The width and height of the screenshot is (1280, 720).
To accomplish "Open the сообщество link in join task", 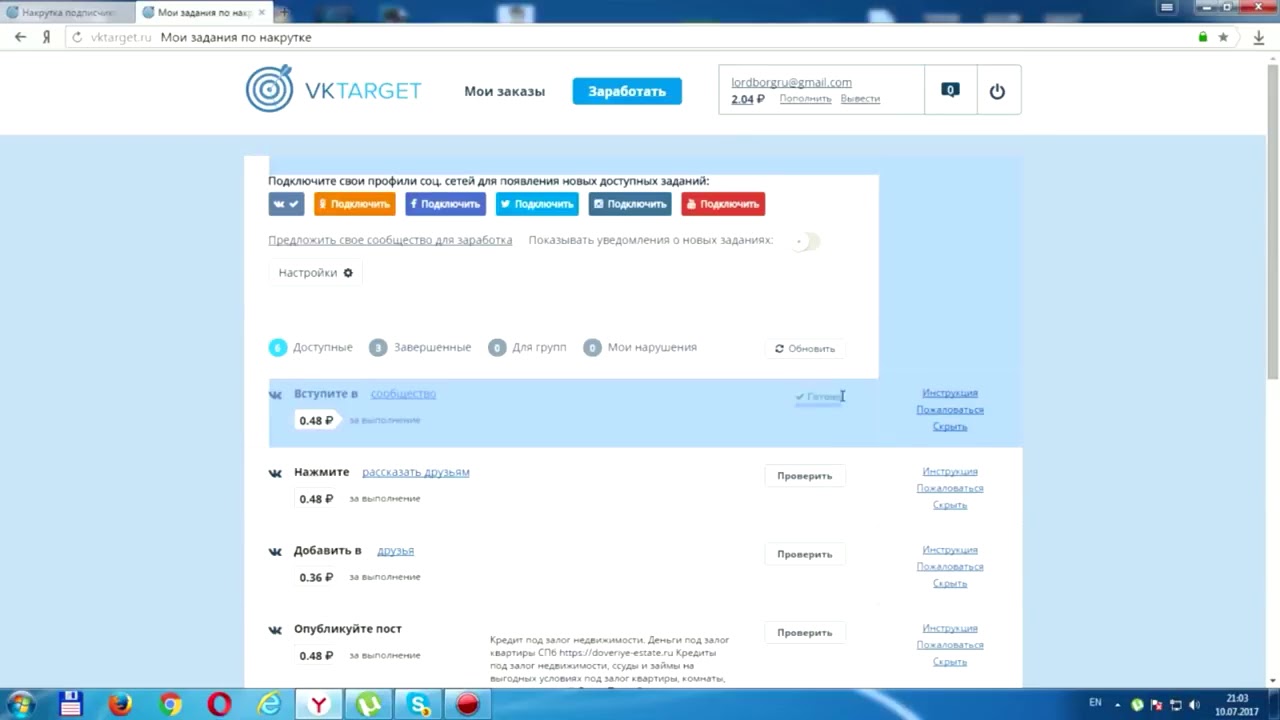I will point(403,394).
